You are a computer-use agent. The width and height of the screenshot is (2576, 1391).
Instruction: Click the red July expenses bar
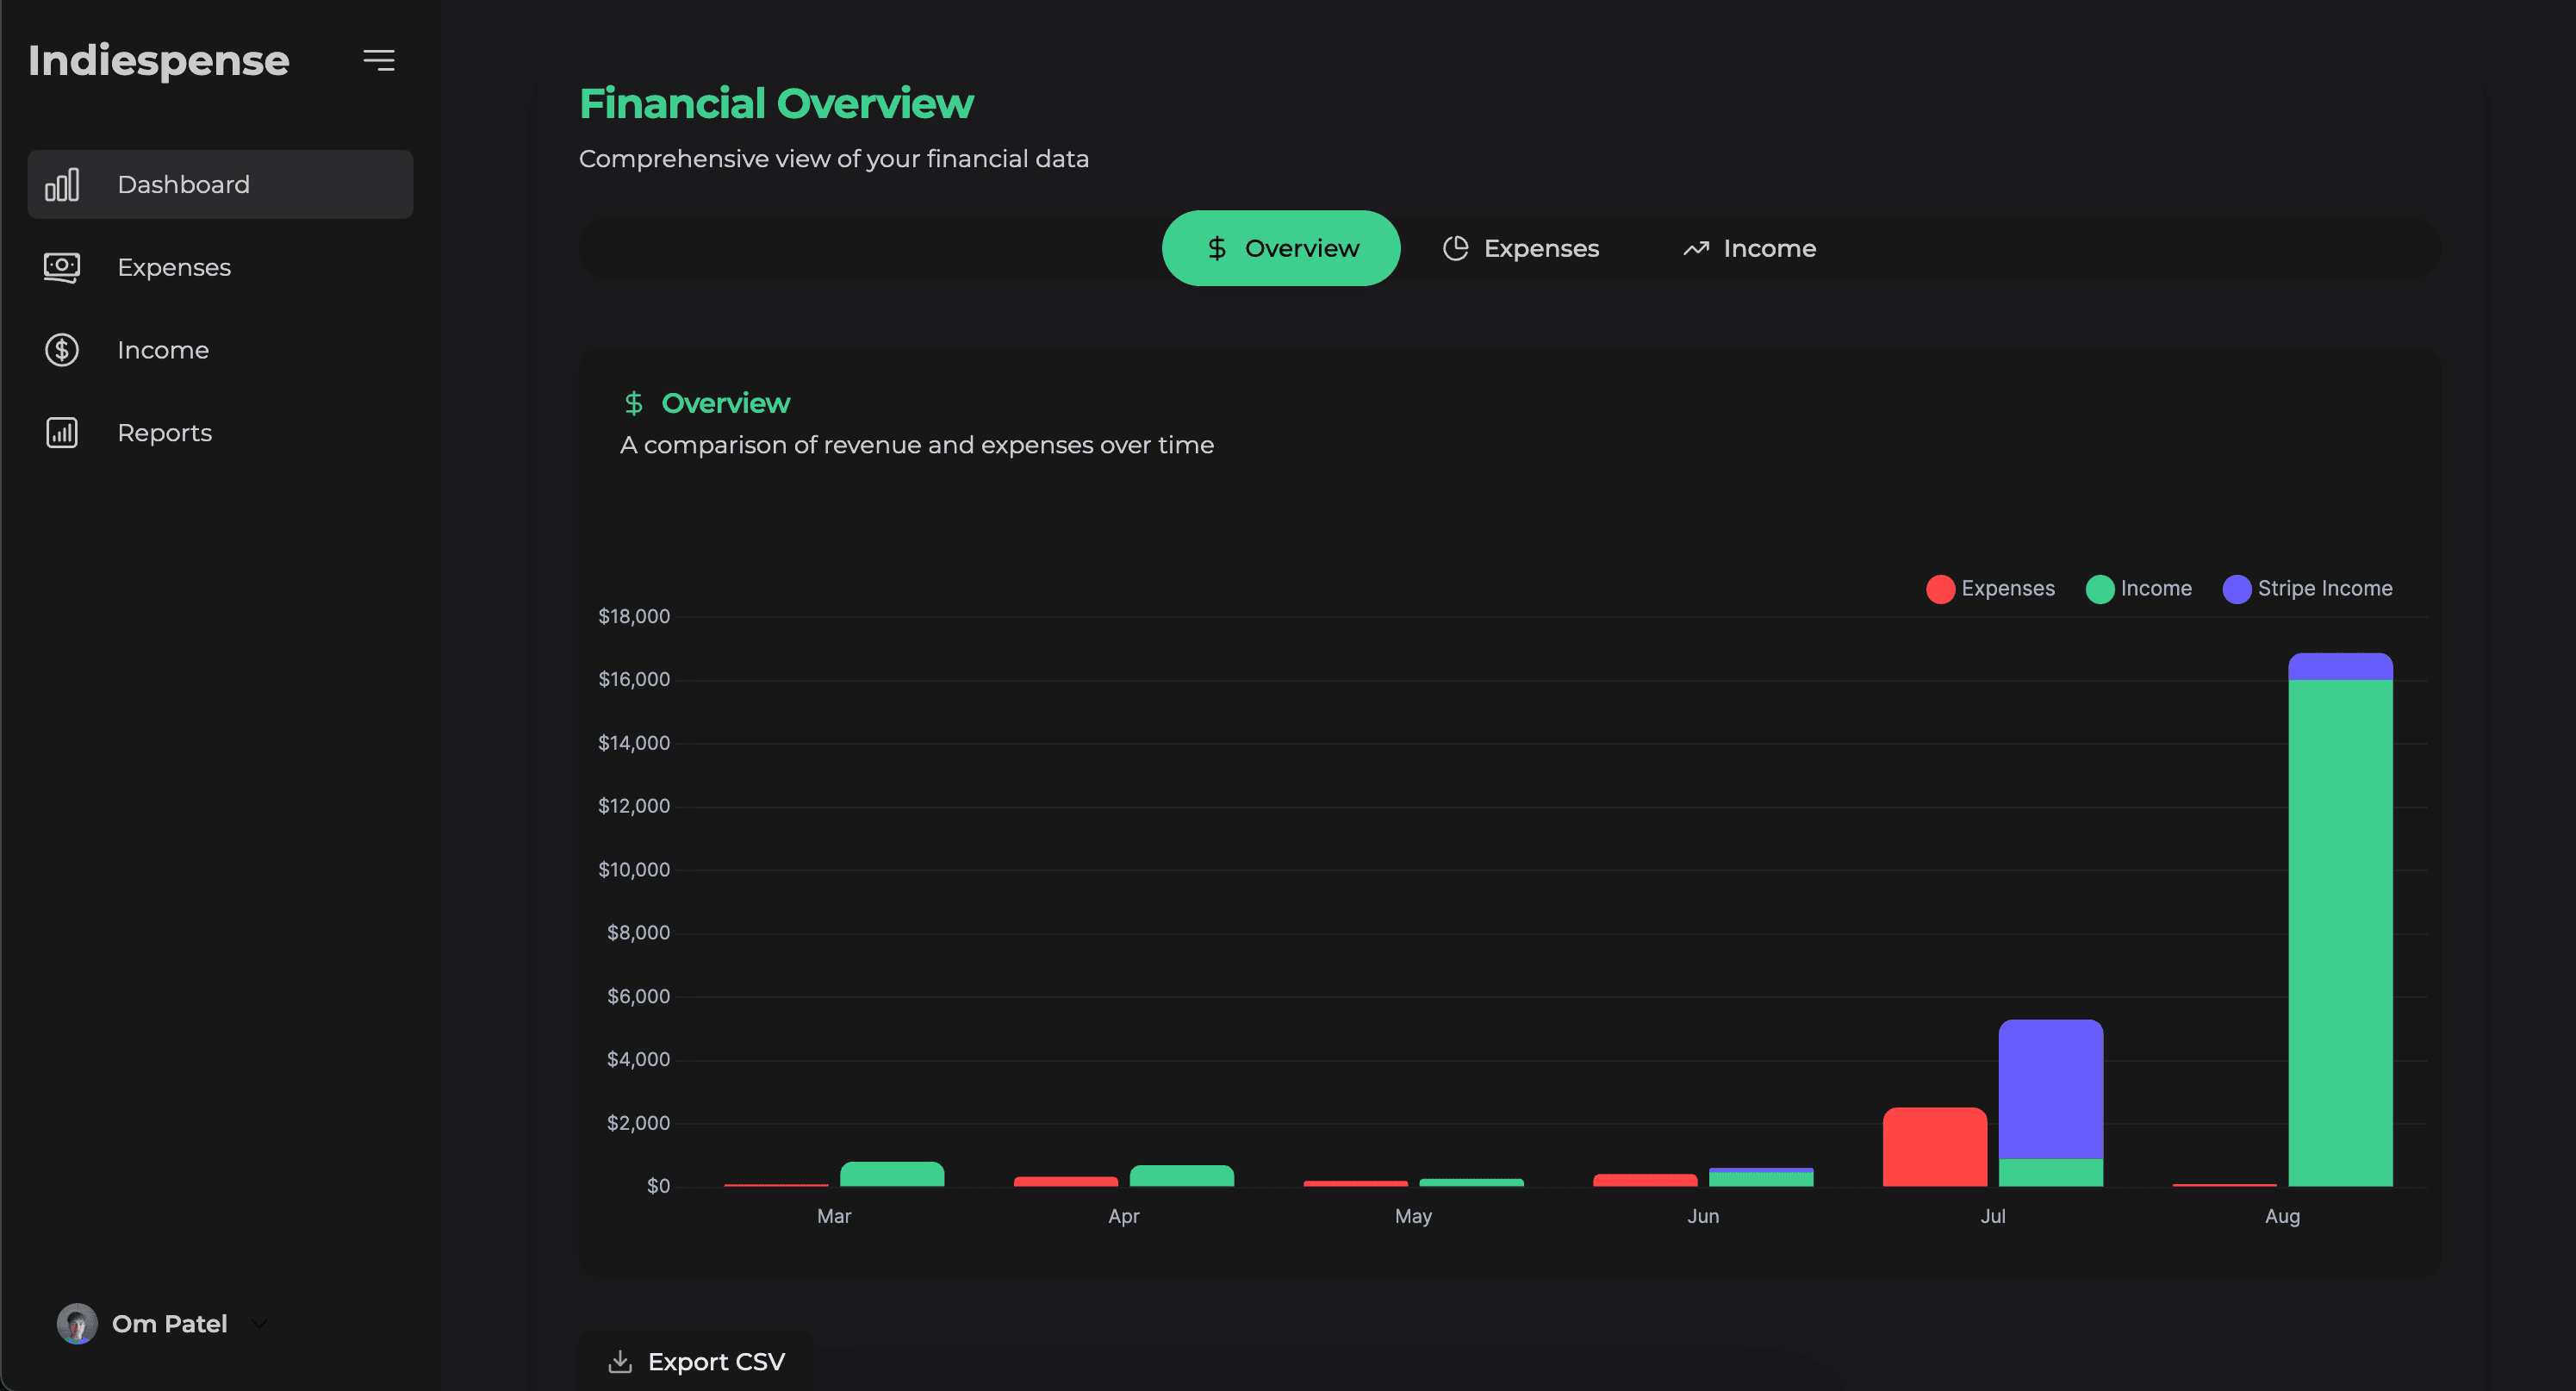[x=1934, y=1147]
